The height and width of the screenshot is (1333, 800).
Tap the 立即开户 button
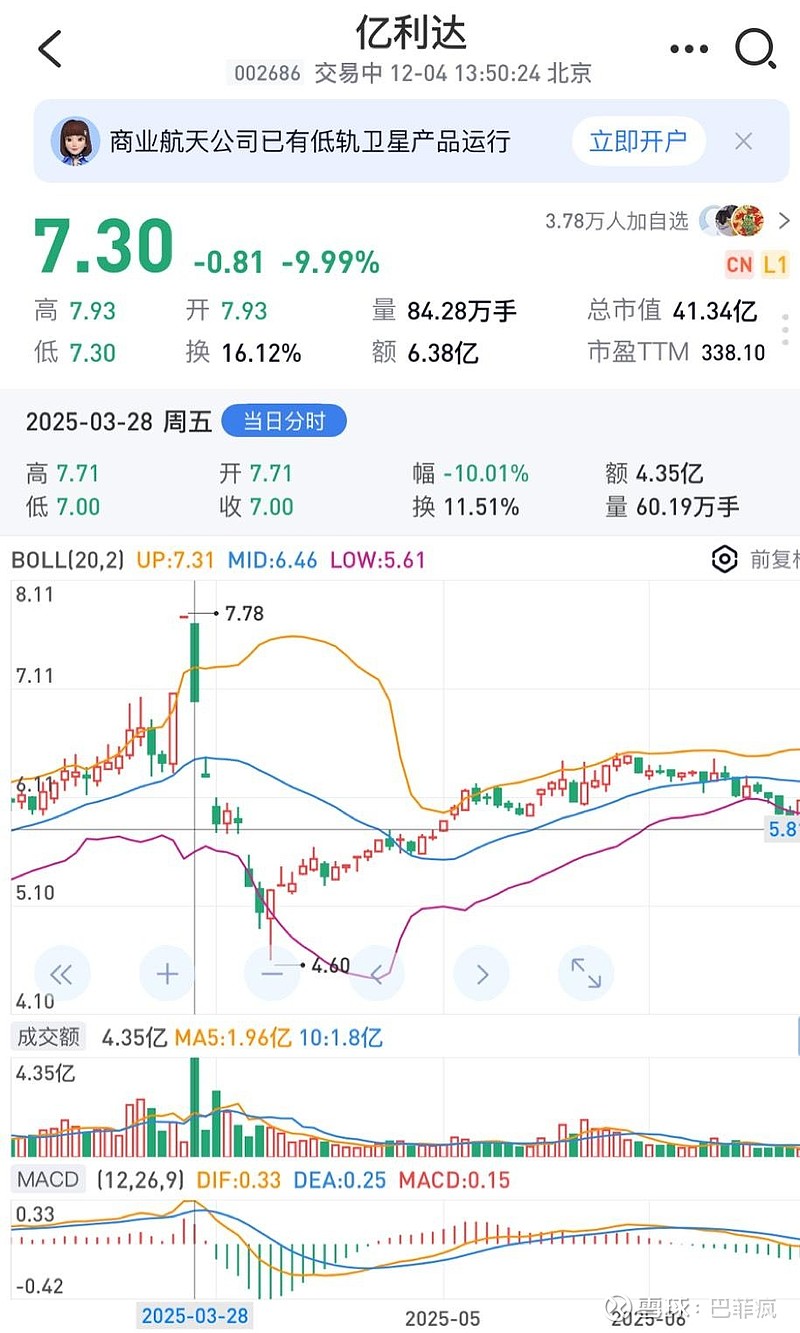point(638,141)
